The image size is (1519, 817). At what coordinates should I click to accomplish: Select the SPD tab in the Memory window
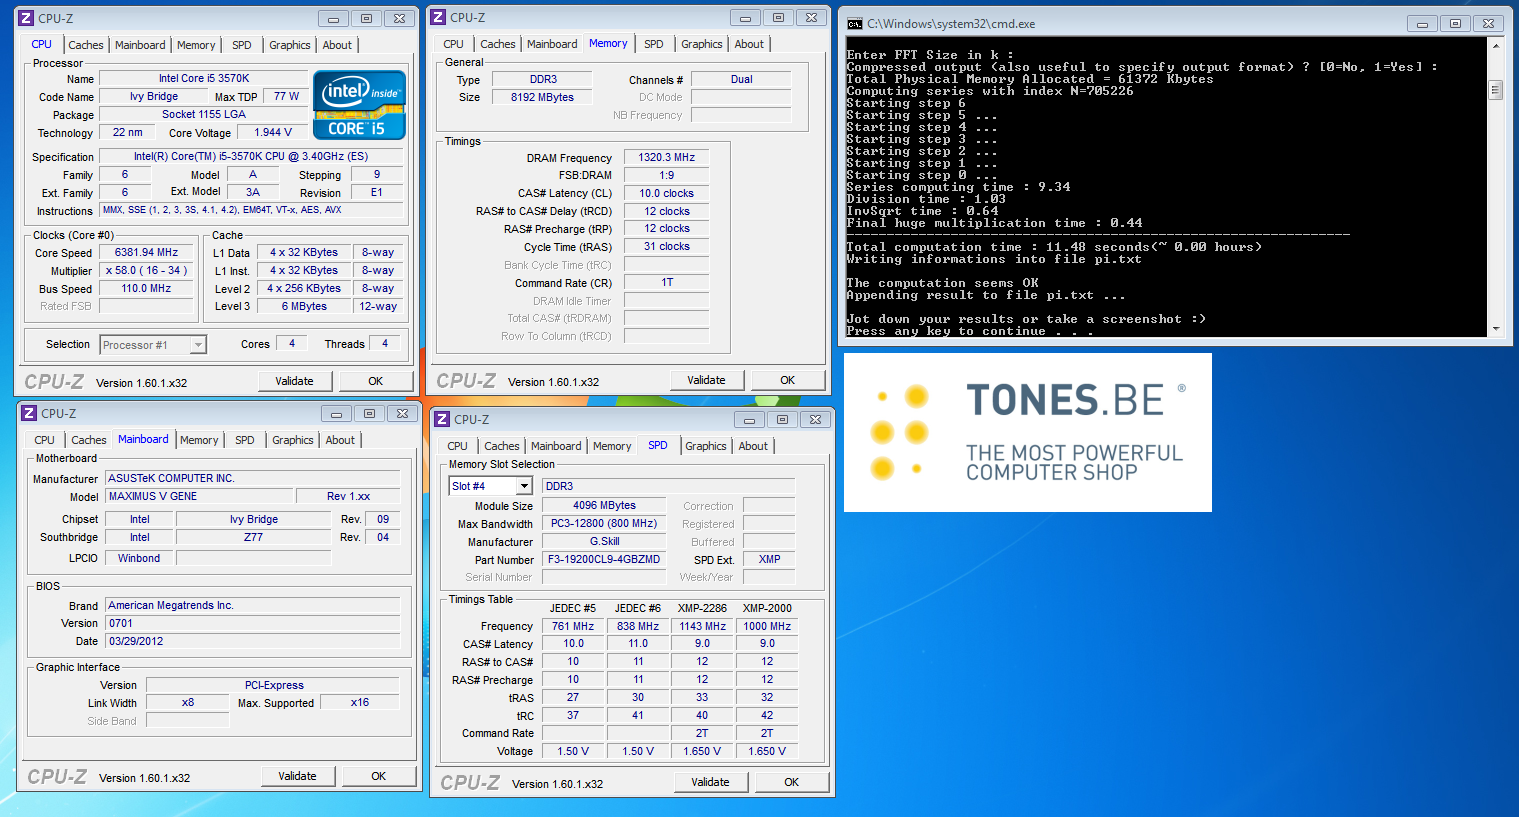pos(654,44)
